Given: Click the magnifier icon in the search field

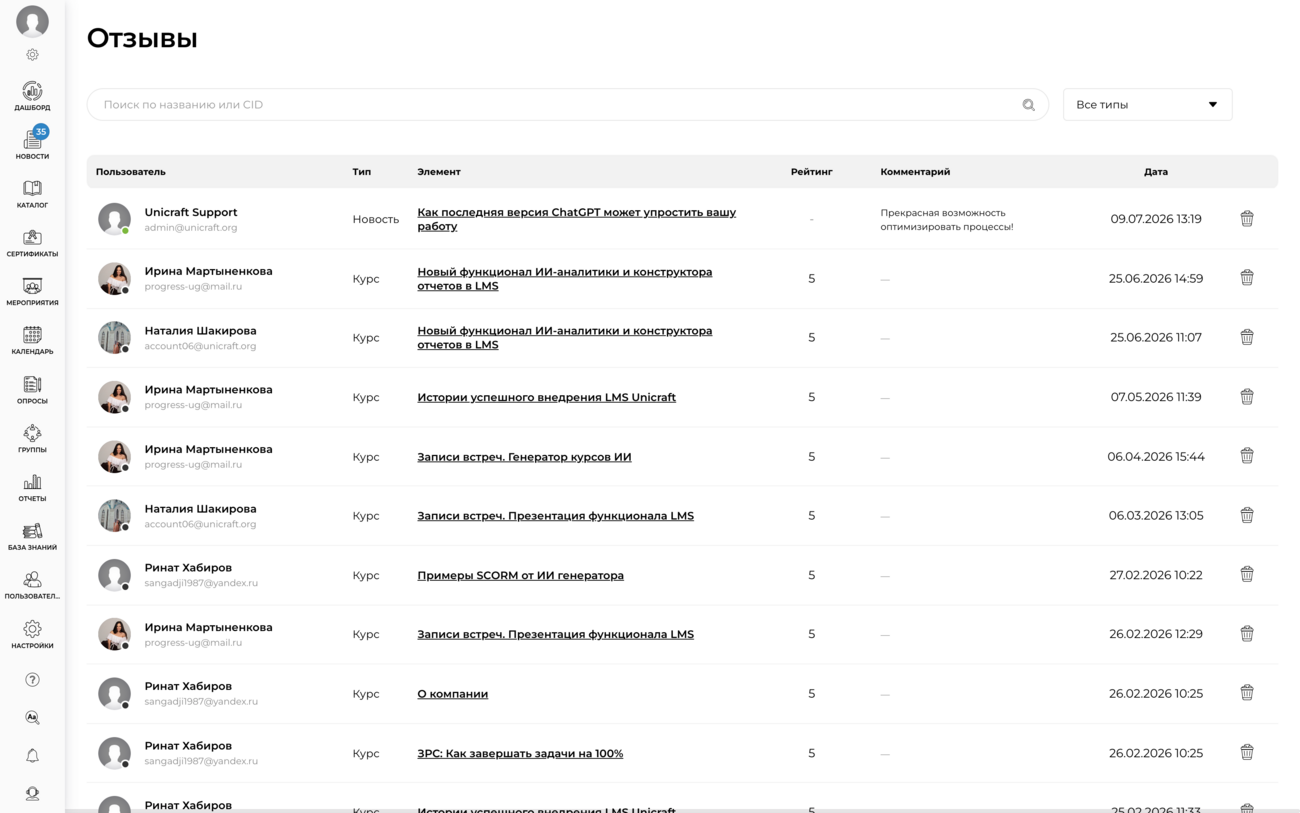Looking at the screenshot, I should click(x=1028, y=105).
